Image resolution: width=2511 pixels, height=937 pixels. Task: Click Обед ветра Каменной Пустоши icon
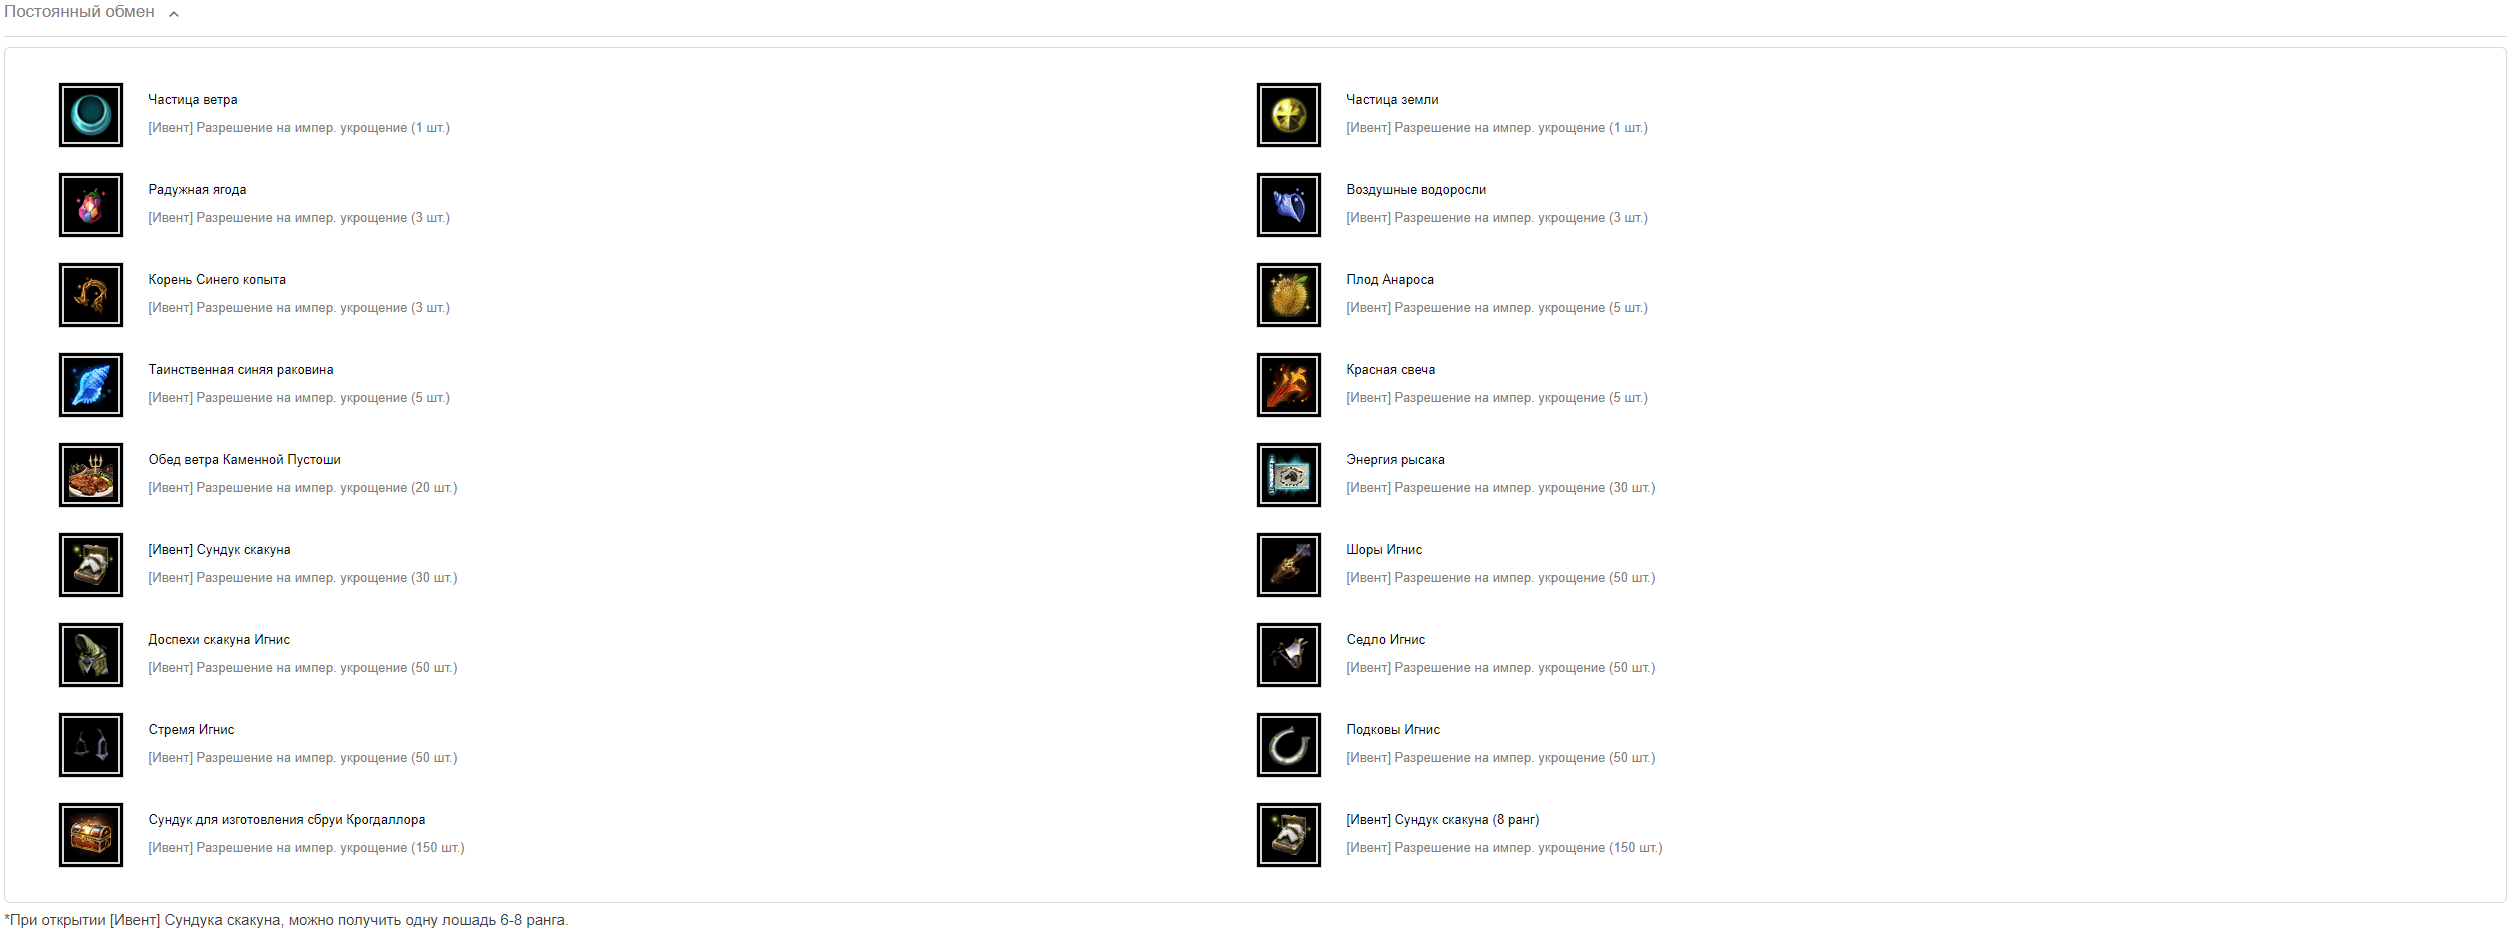tap(91, 475)
